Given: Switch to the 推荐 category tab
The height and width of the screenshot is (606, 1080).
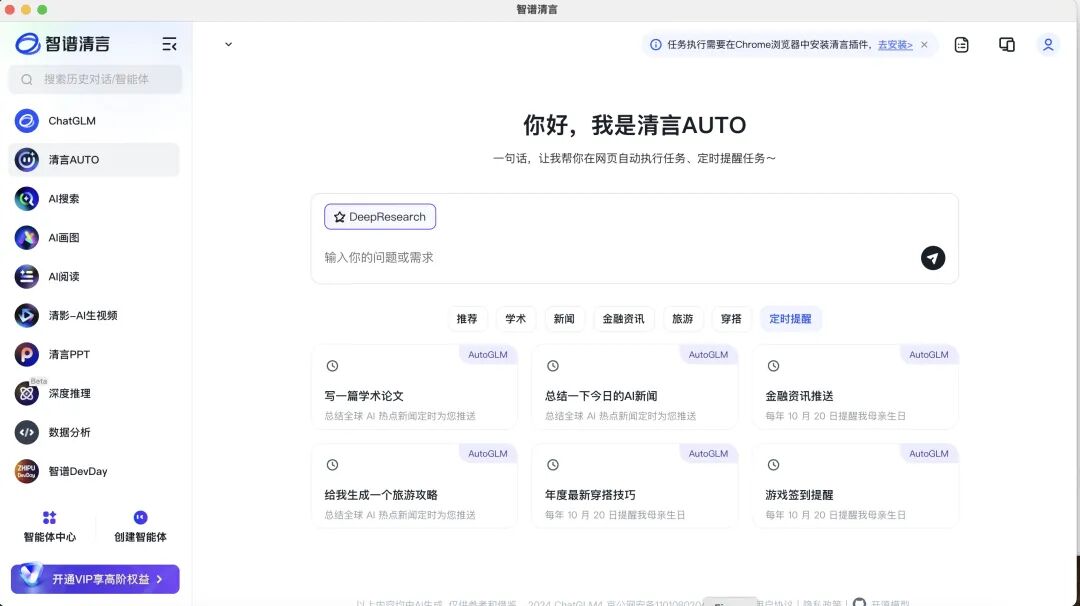Looking at the screenshot, I should coord(467,319).
